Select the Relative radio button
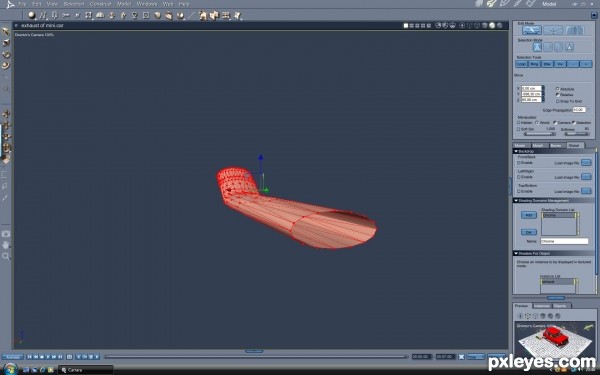Screen dimensions: 600x375 coord(558,95)
